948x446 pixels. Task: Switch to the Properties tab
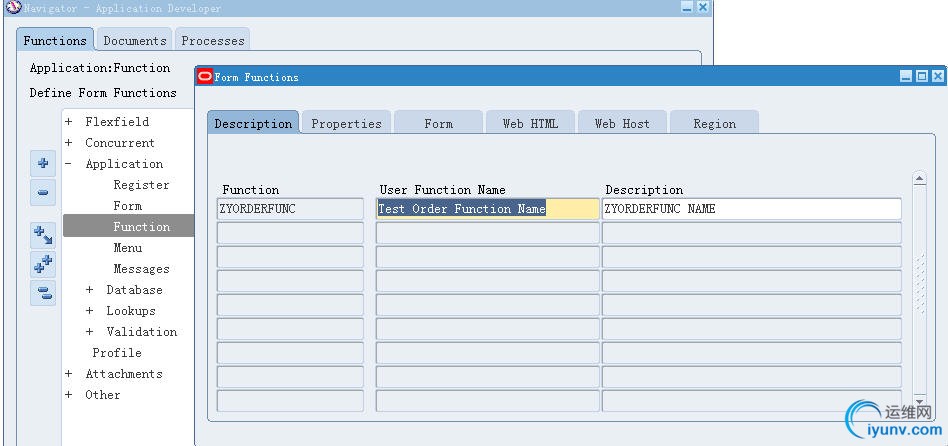click(346, 123)
